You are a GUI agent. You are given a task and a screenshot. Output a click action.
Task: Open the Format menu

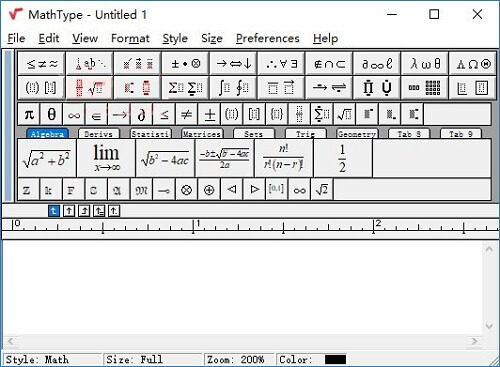pos(130,38)
